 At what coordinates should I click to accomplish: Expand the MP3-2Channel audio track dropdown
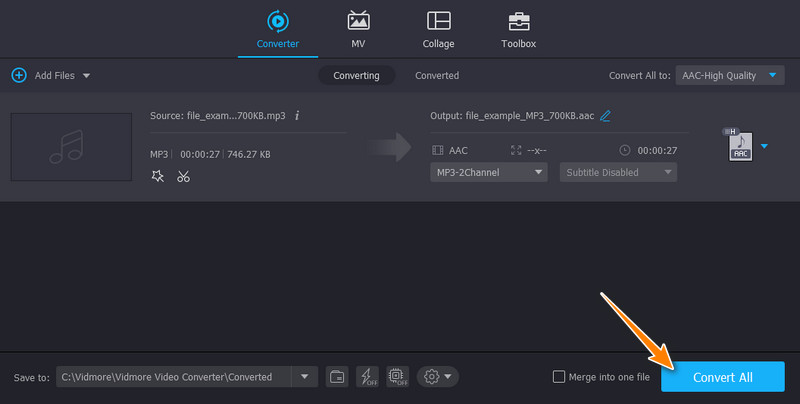point(489,172)
